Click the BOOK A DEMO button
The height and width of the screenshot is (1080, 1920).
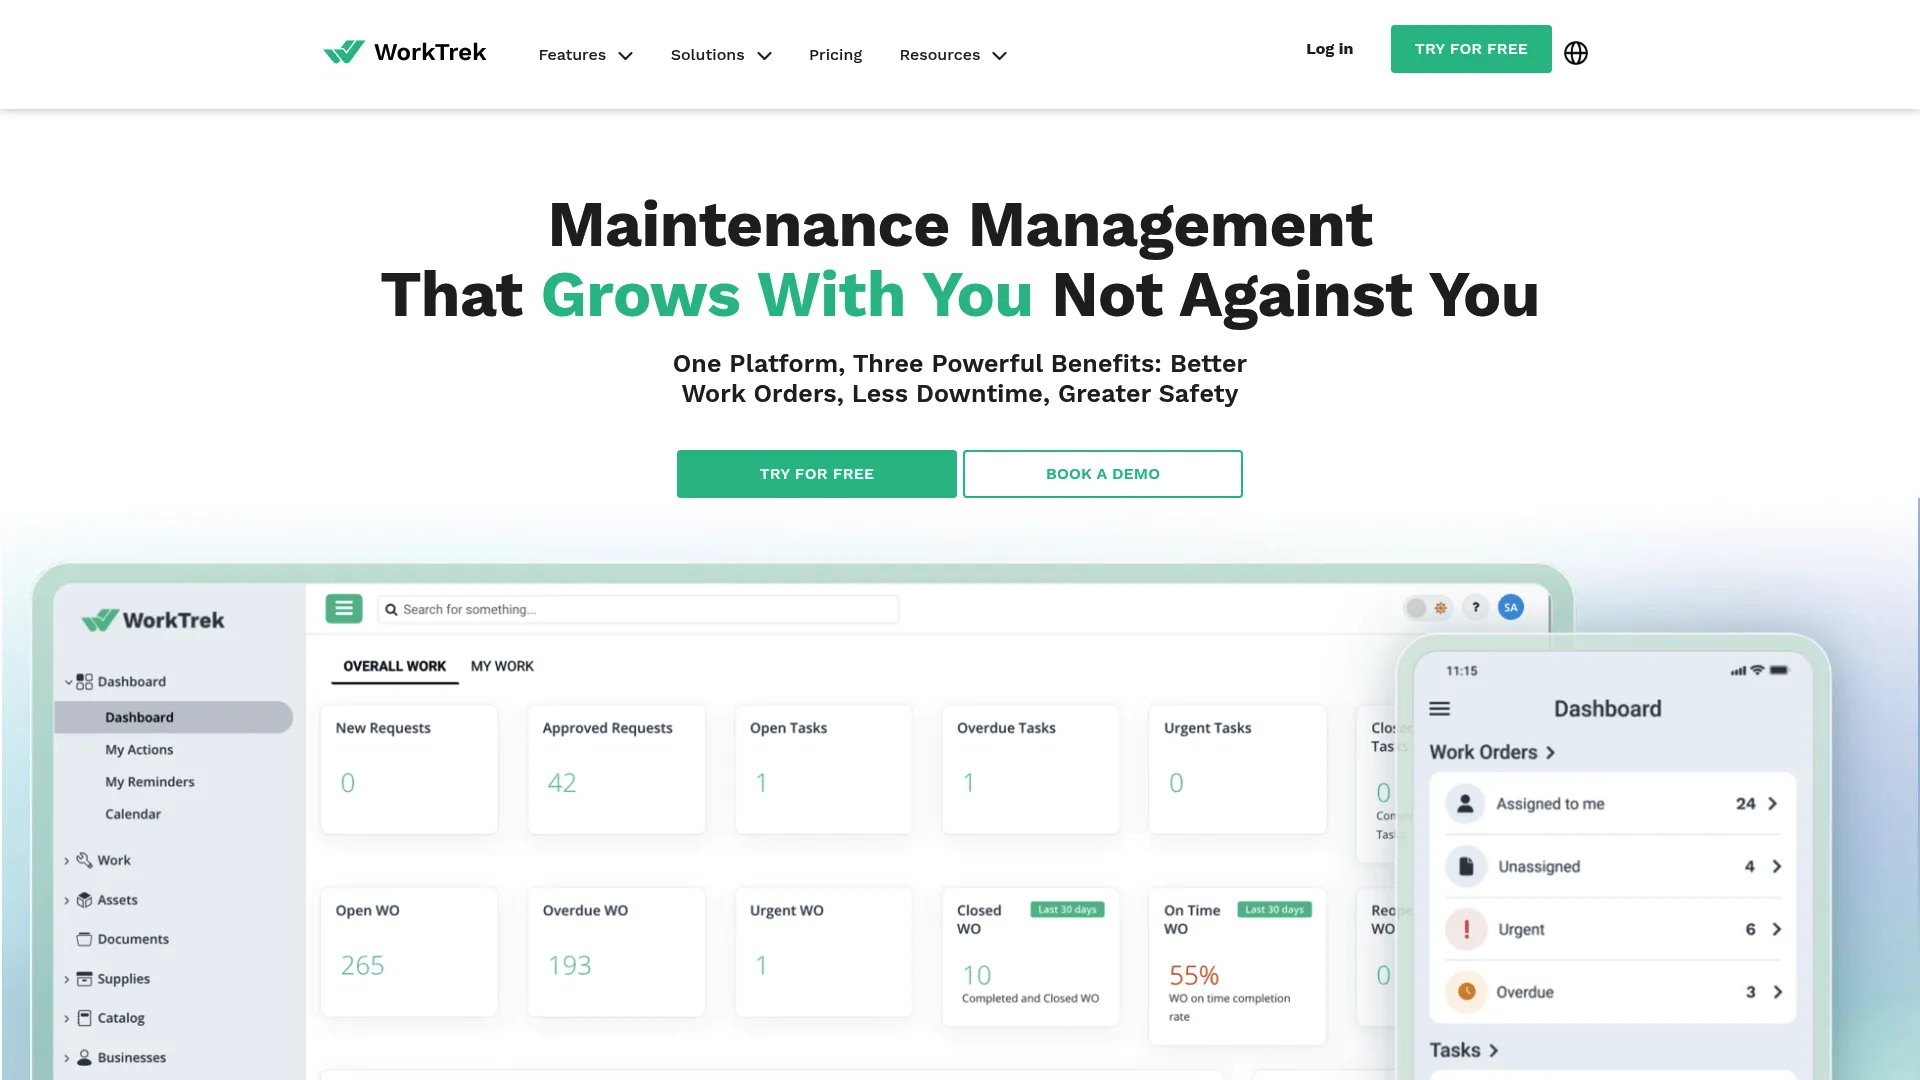point(1103,474)
